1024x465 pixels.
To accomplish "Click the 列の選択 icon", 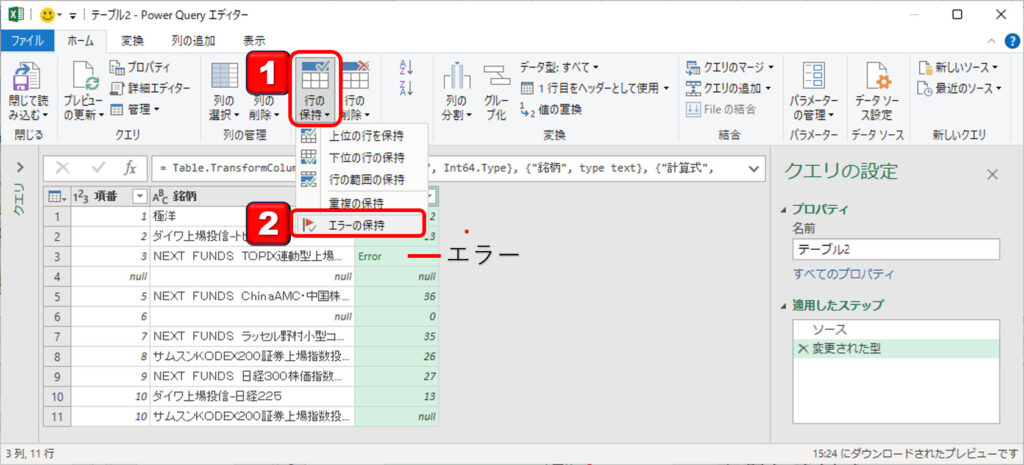I will 225,76.
